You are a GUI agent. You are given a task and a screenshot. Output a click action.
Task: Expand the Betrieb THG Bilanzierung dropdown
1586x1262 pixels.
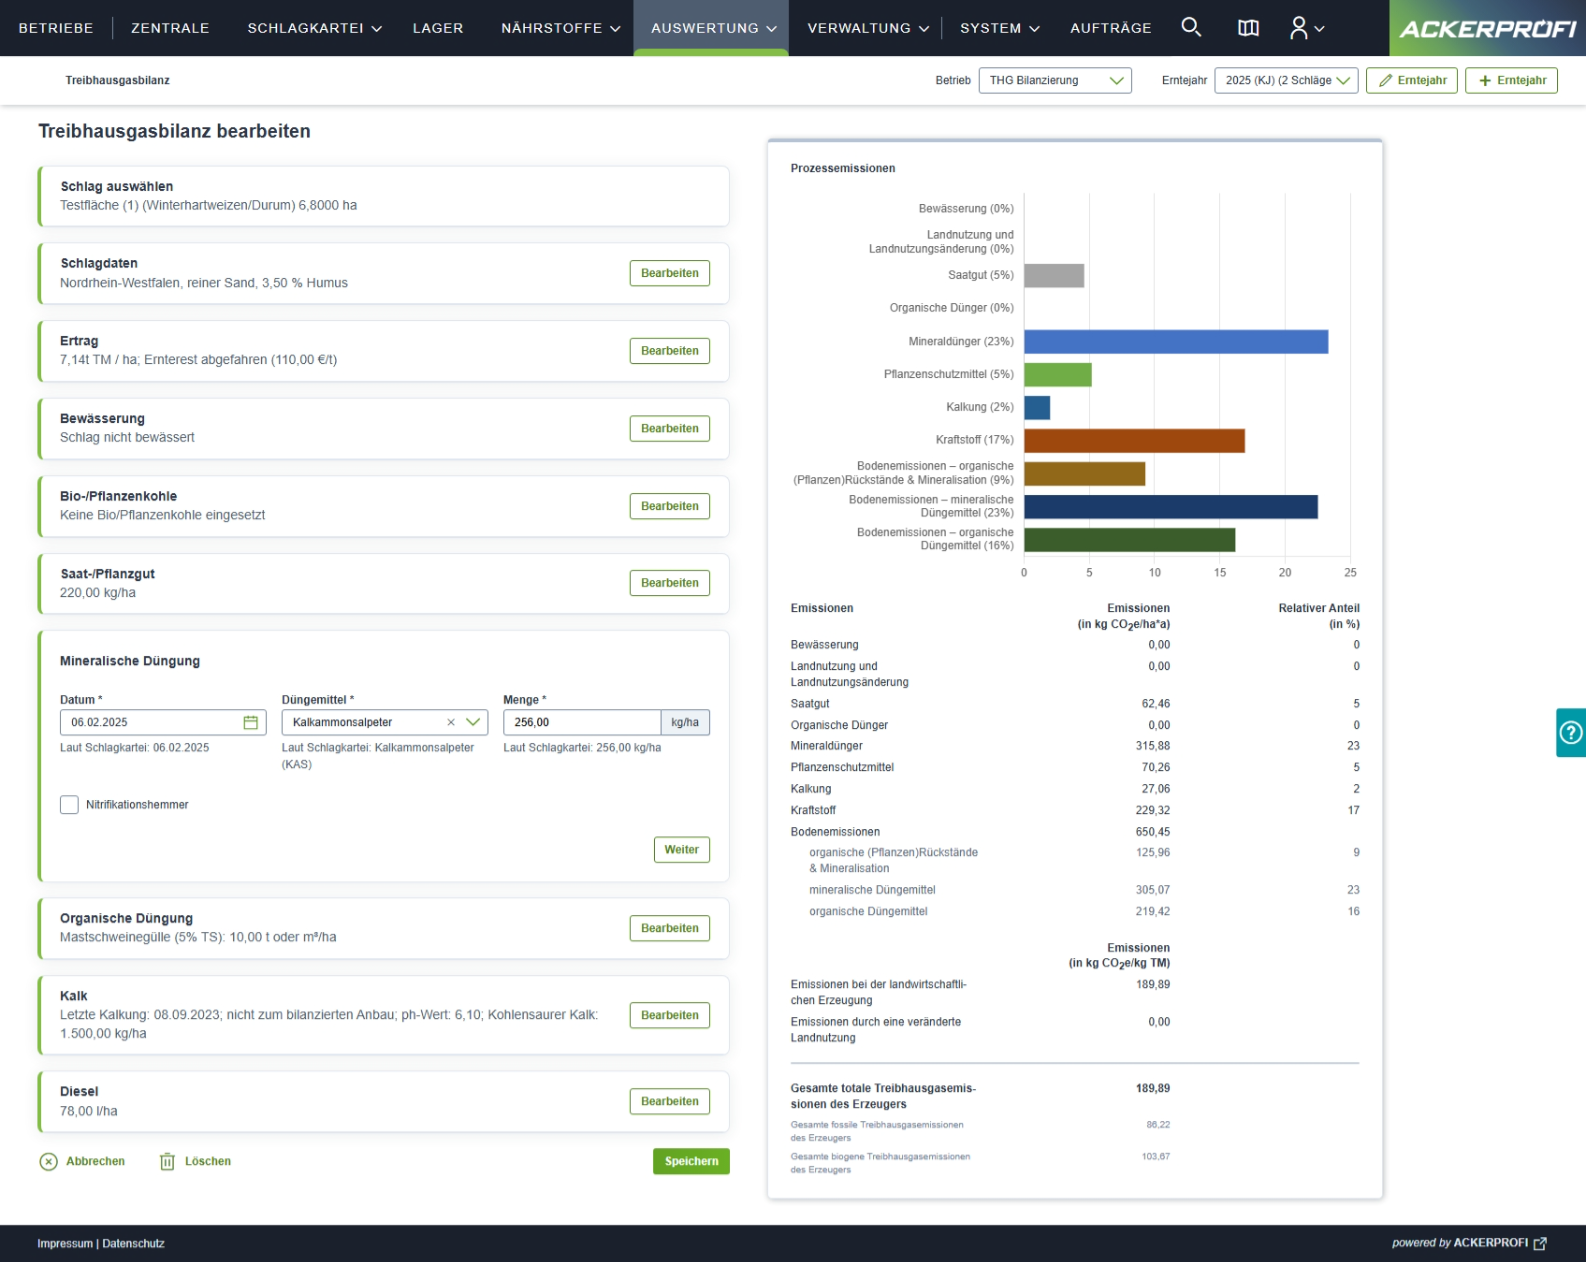point(1055,81)
